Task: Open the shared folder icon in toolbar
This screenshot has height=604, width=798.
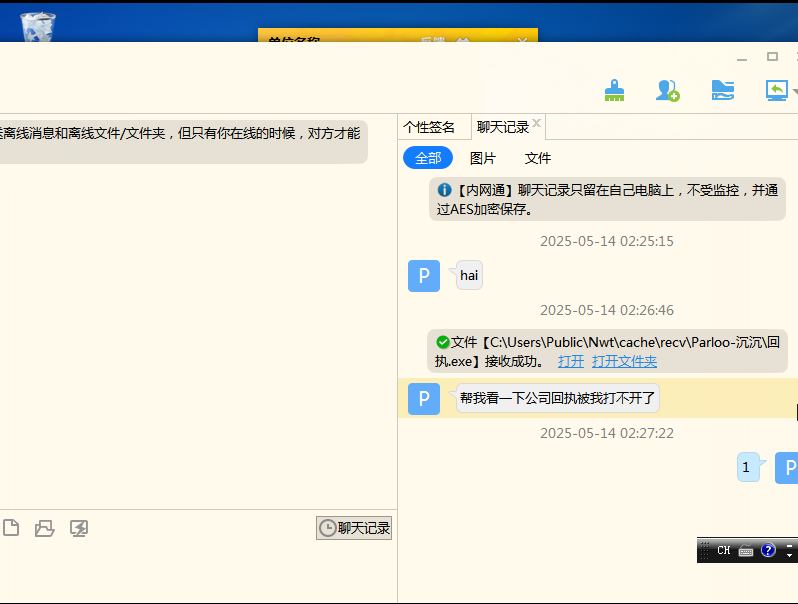Action: (x=723, y=91)
